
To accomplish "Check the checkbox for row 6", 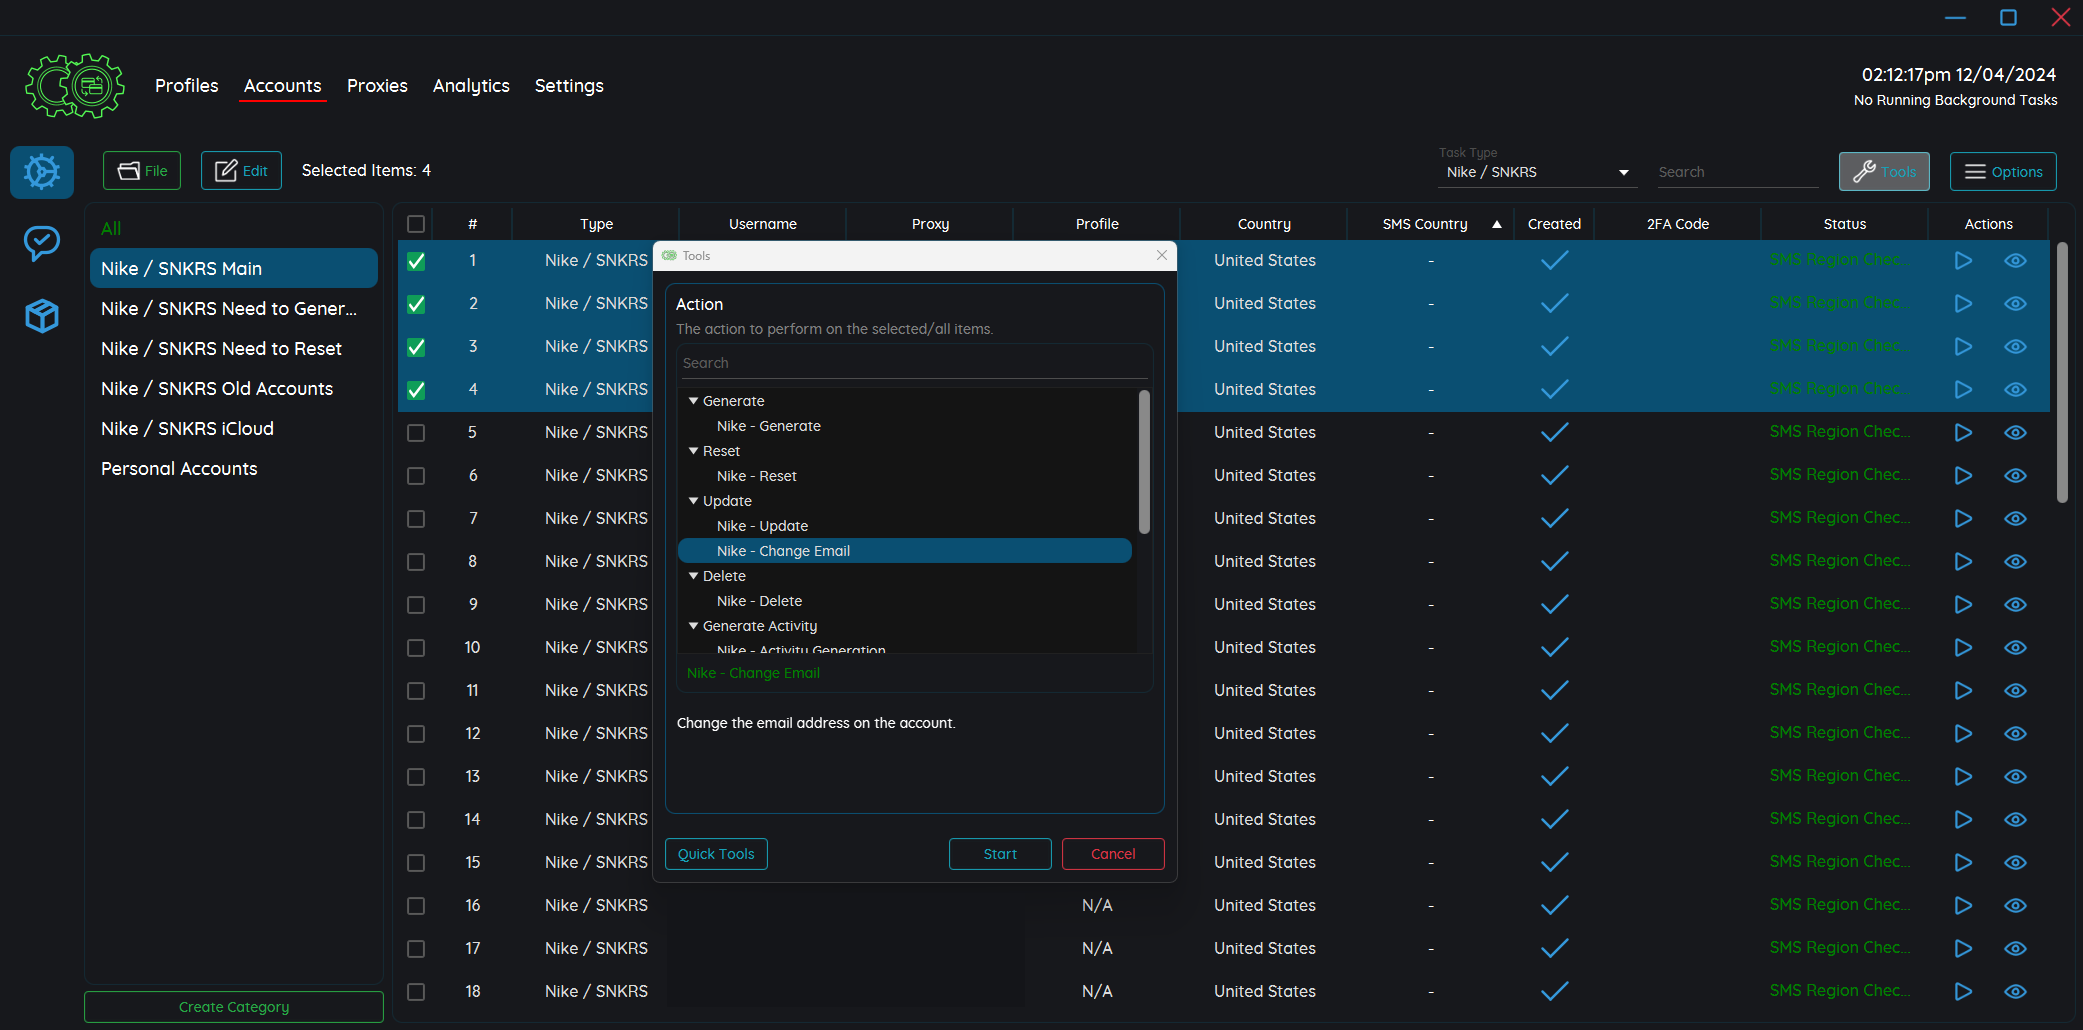I will coord(416,476).
